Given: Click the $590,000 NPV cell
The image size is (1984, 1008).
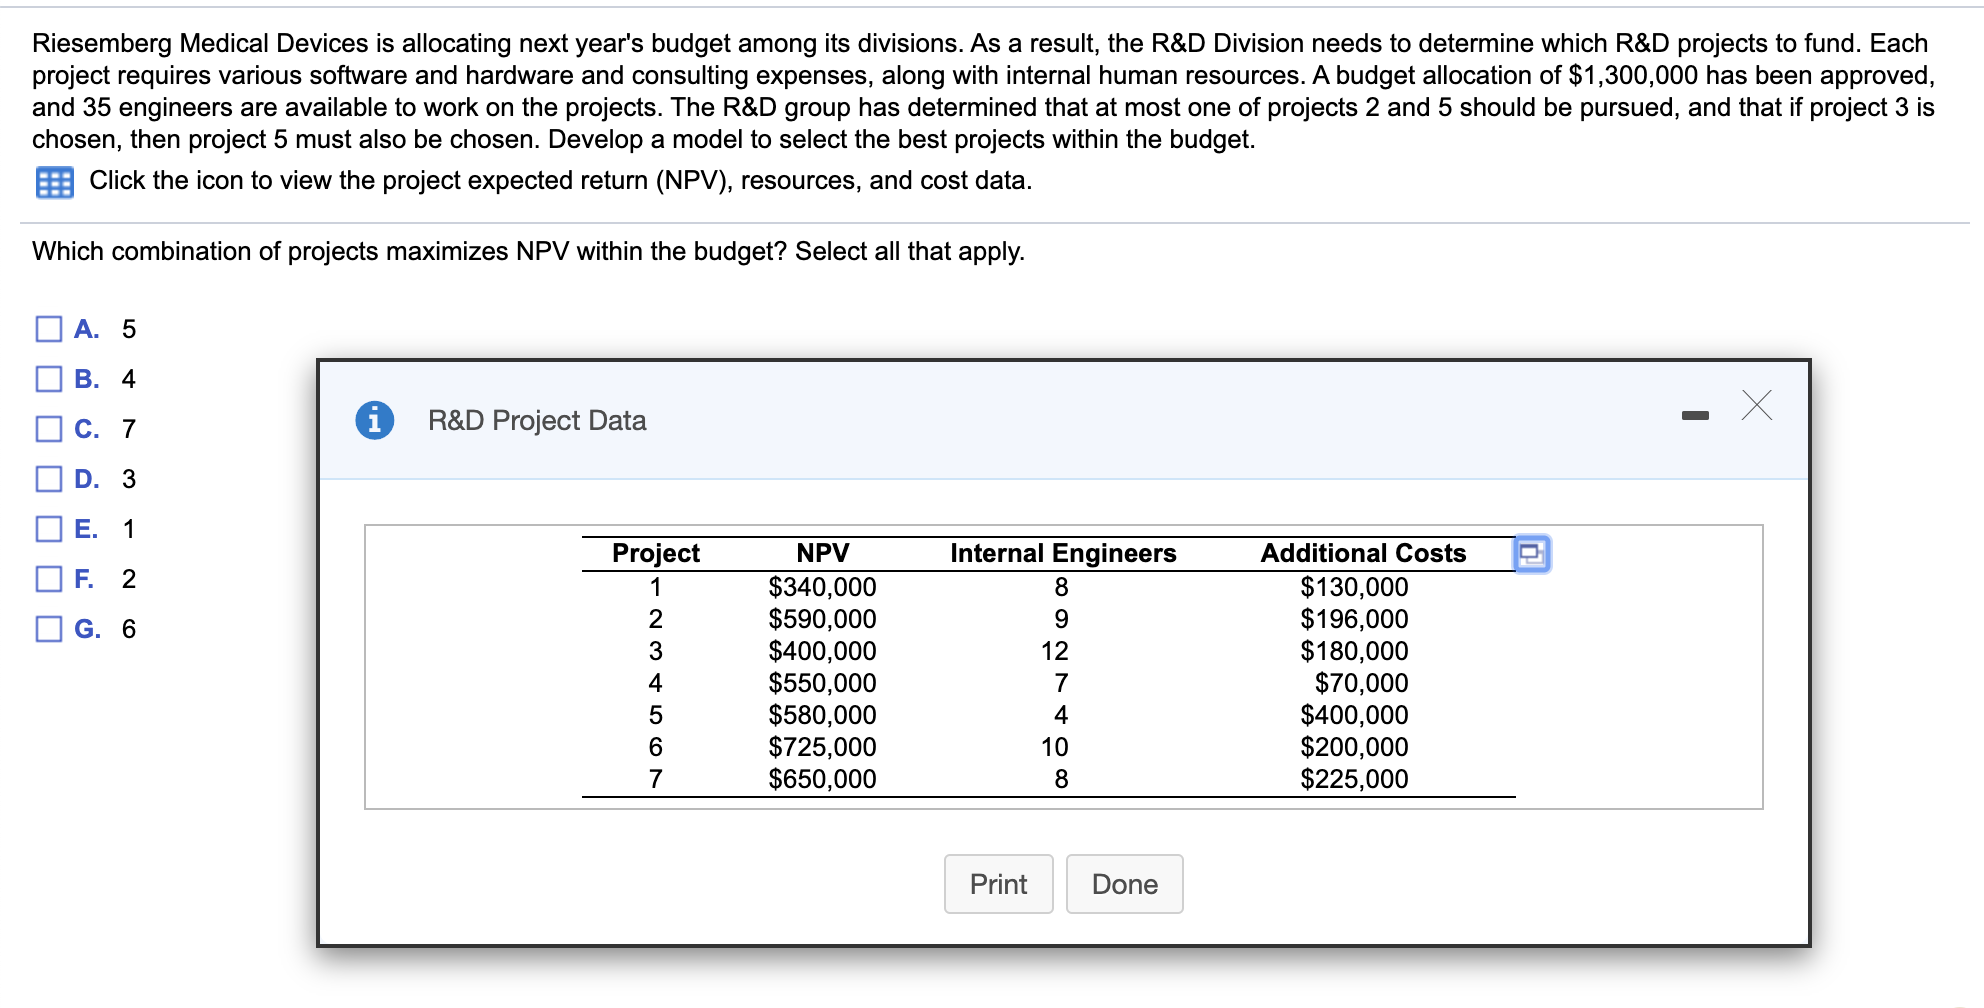Looking at the screenshot, I should [x=822, y=619].
